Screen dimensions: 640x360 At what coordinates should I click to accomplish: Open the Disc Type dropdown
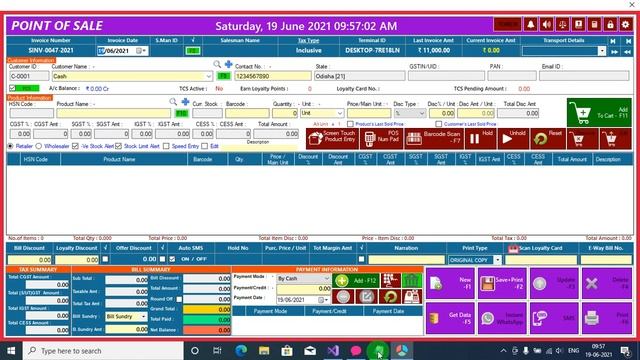click(x=422, y=113)
